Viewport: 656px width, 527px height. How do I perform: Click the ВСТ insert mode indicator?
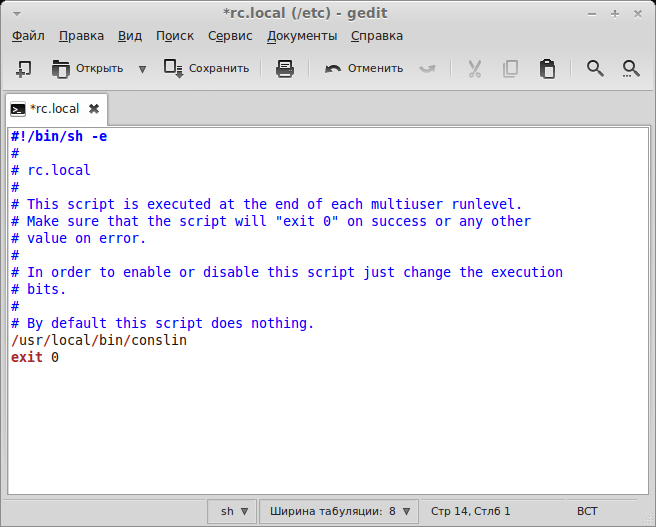587,511
